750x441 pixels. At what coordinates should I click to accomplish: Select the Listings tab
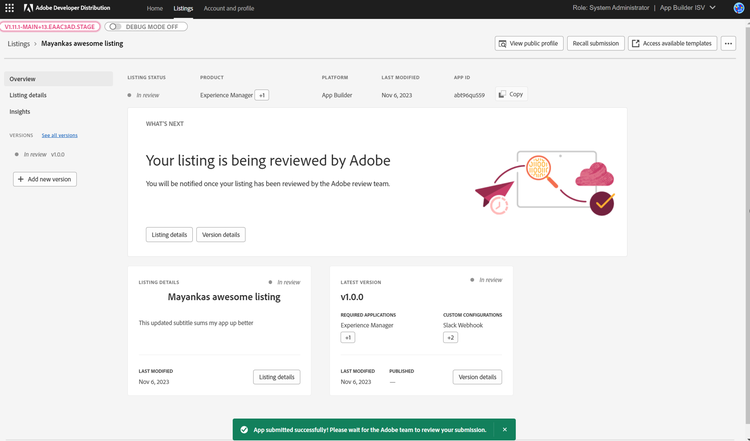[183, 9]
